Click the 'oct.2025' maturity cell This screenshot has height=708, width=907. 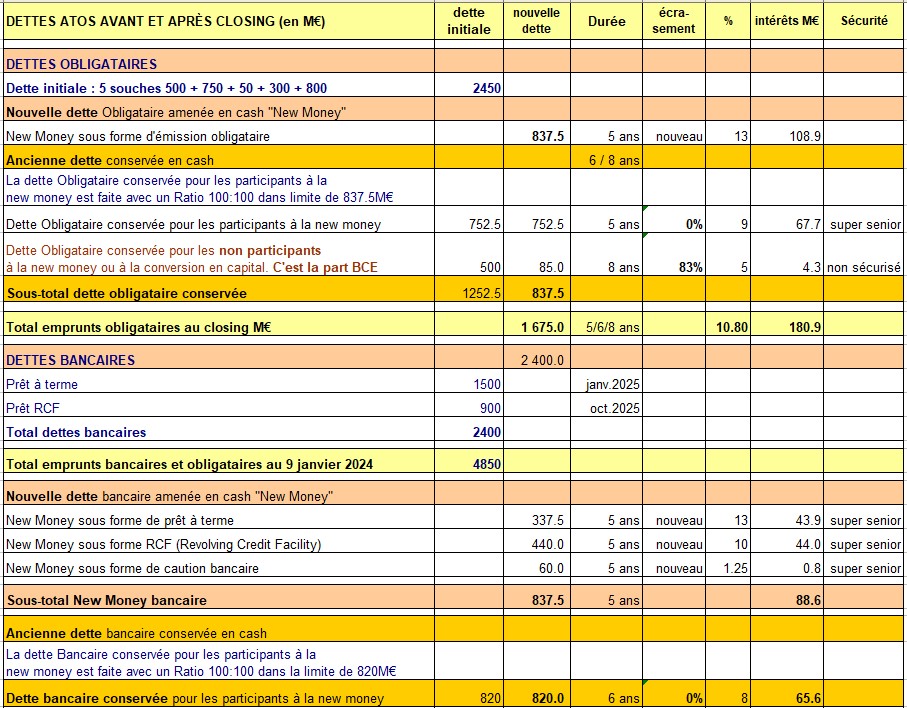coord(615,408)
